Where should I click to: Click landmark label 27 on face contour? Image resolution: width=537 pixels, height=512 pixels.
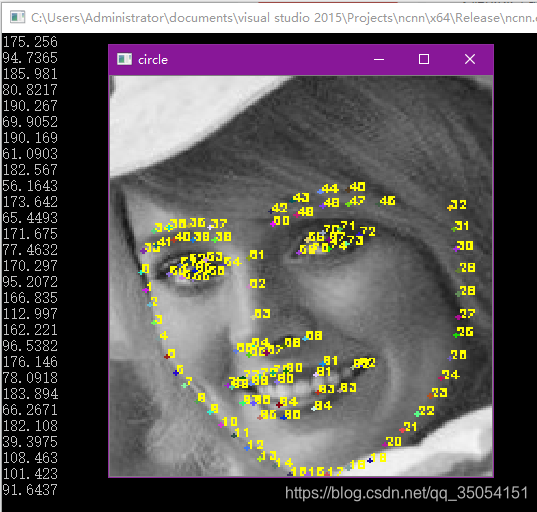pos(467,313)
